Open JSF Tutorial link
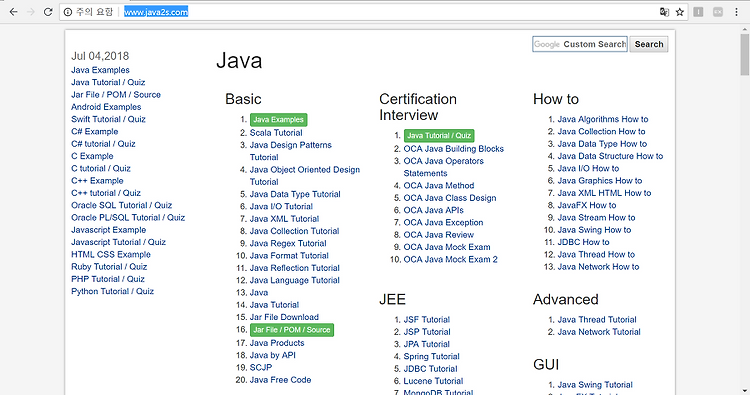This screenshot has height=395, width=750. pyautogui.click(x=427, y=320)
